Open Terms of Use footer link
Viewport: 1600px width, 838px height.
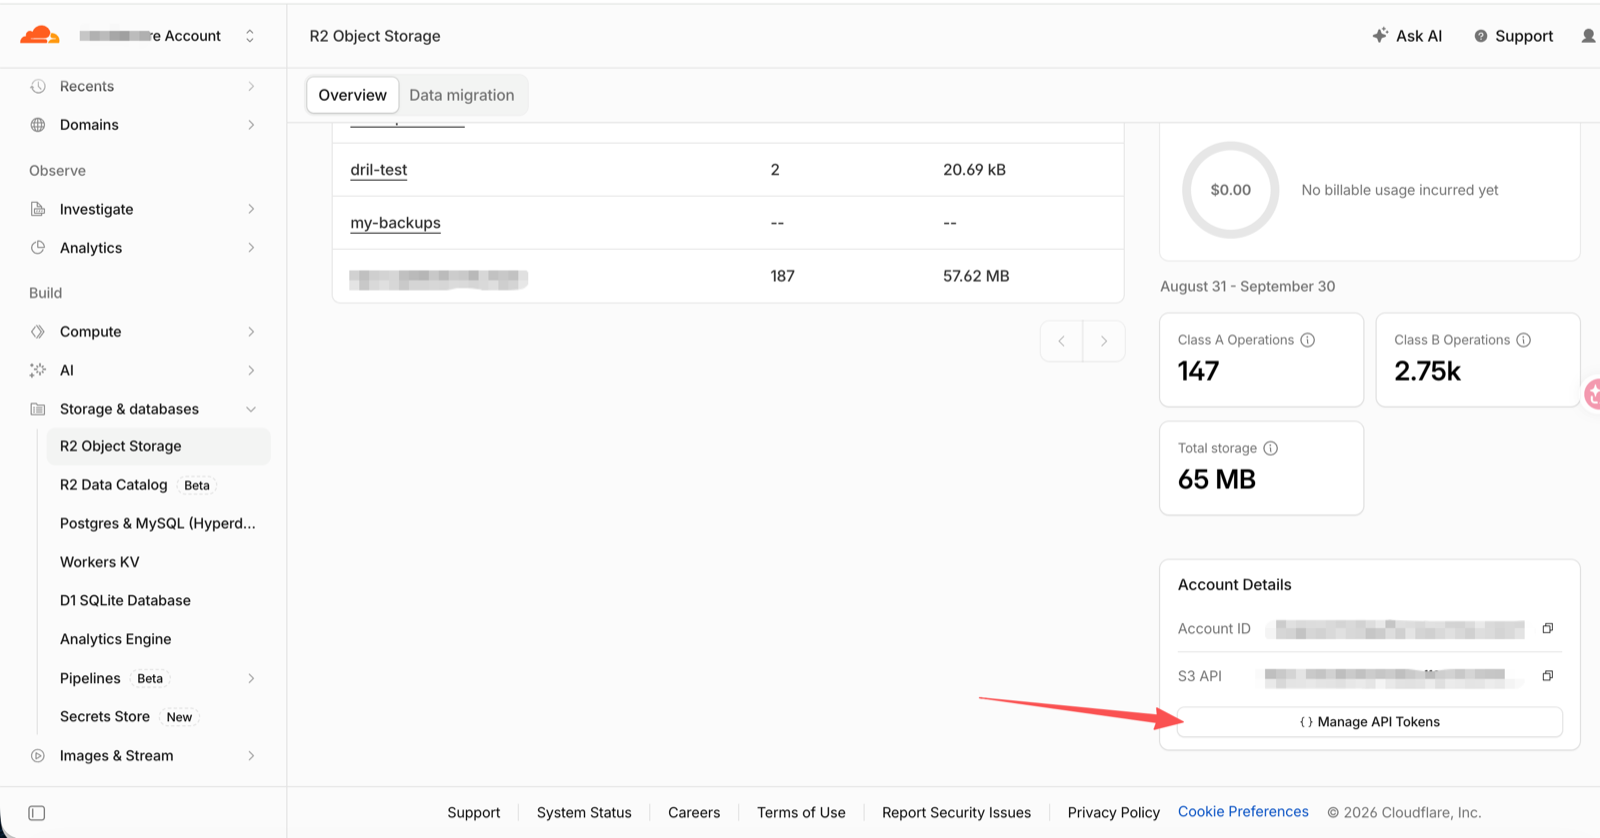click(x=801, y=813)
